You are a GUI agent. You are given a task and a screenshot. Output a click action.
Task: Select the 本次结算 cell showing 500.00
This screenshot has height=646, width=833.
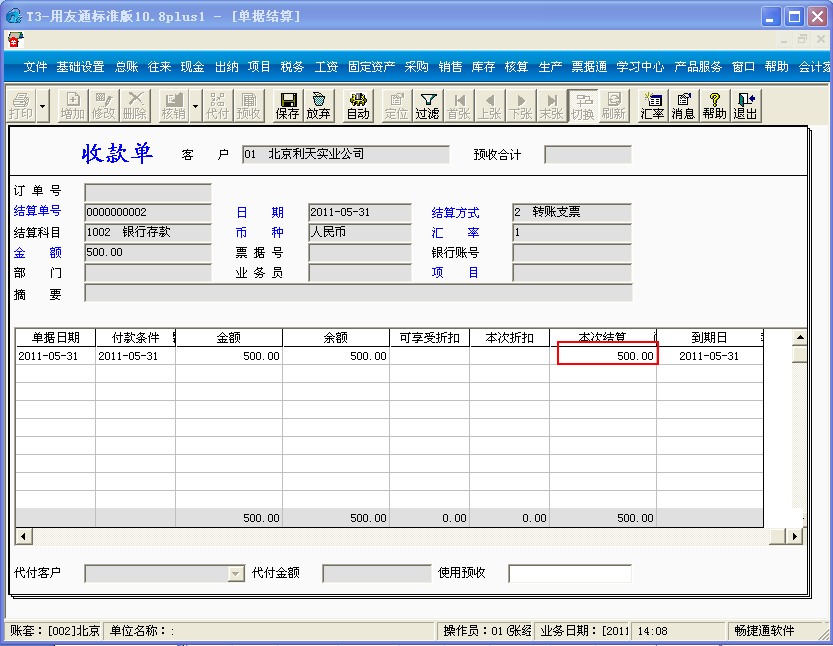point(608,353)
